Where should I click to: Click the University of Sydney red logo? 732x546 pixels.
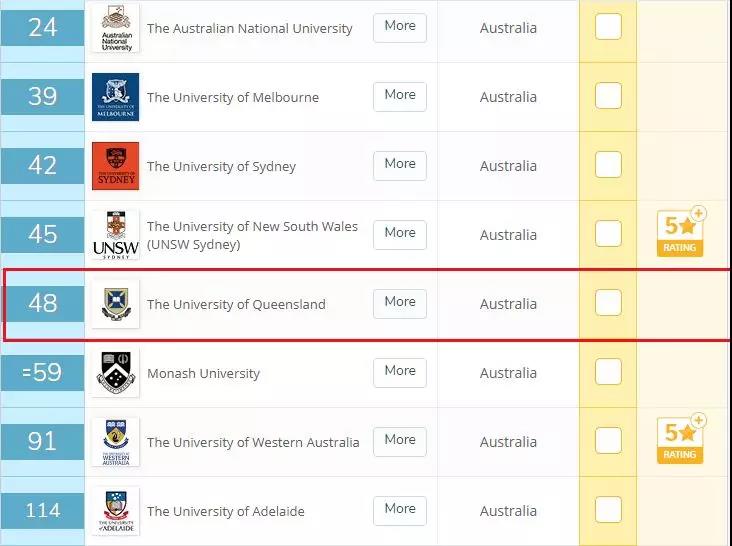coord(115,166)
